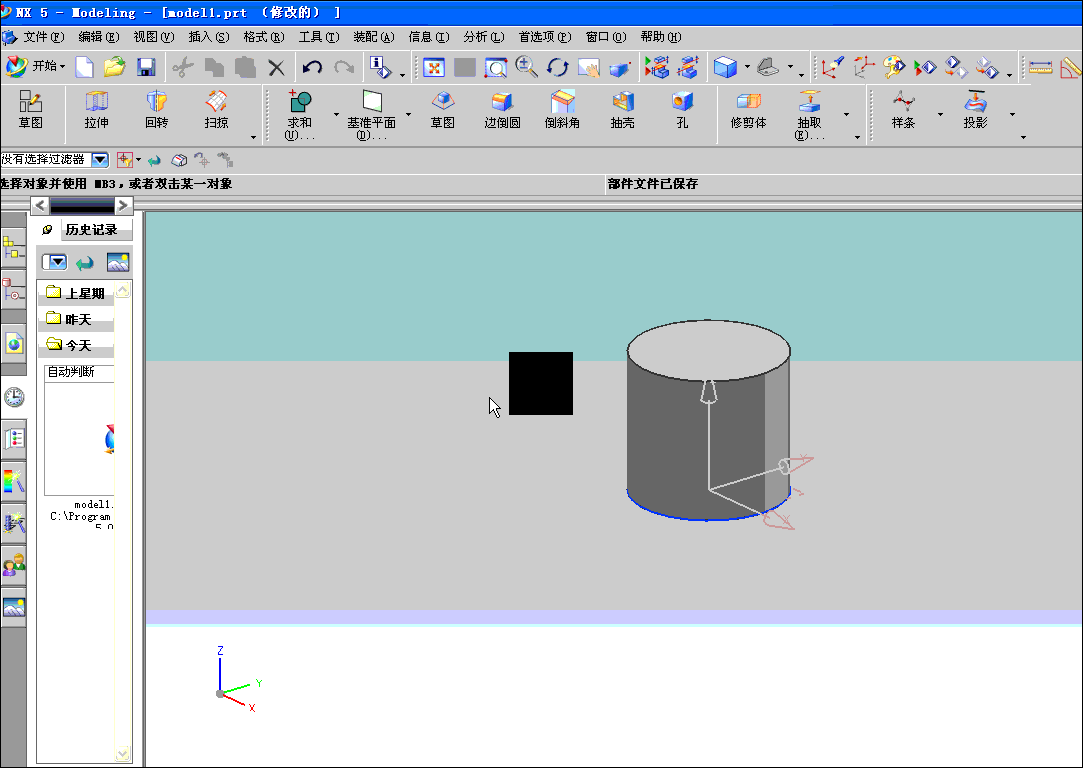The width and height of the screenshot is (1083, 768).
Task: Click the Undo arrow icon
Action: [312, 67]
